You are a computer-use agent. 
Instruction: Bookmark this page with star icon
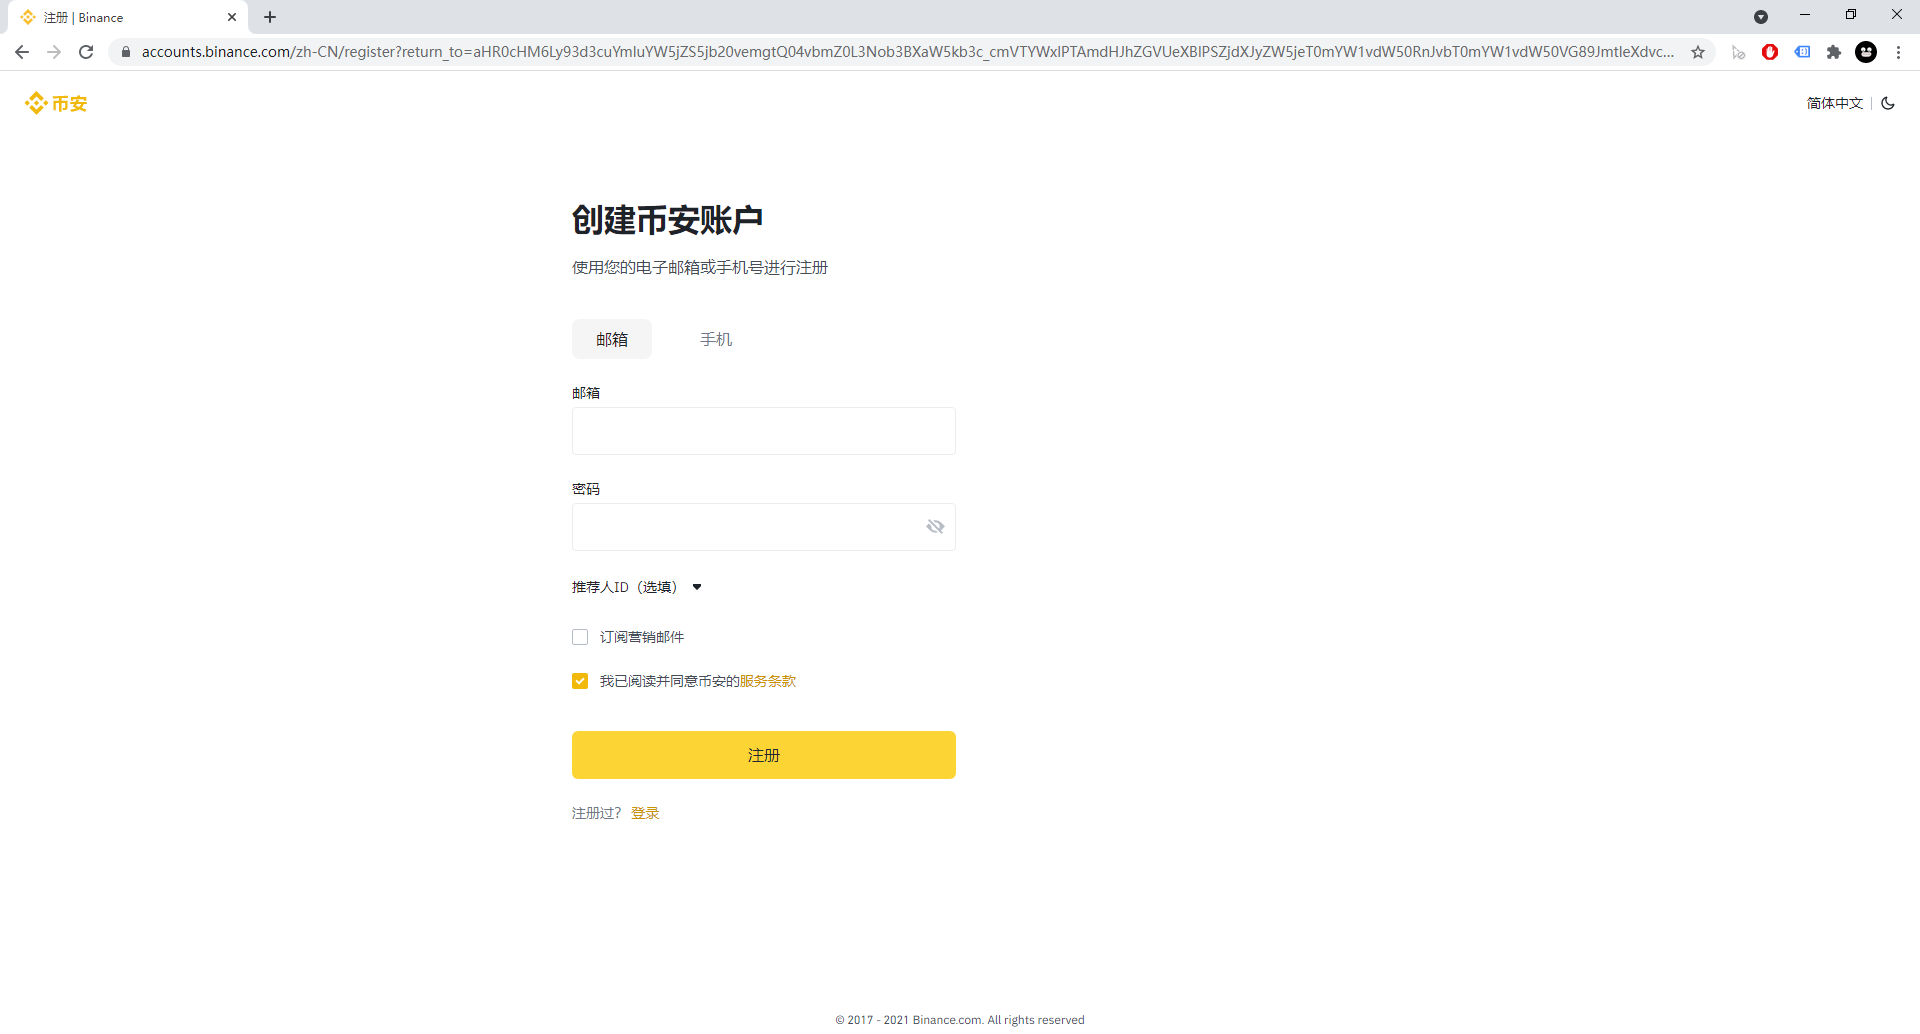click(x=1698, y=52)
